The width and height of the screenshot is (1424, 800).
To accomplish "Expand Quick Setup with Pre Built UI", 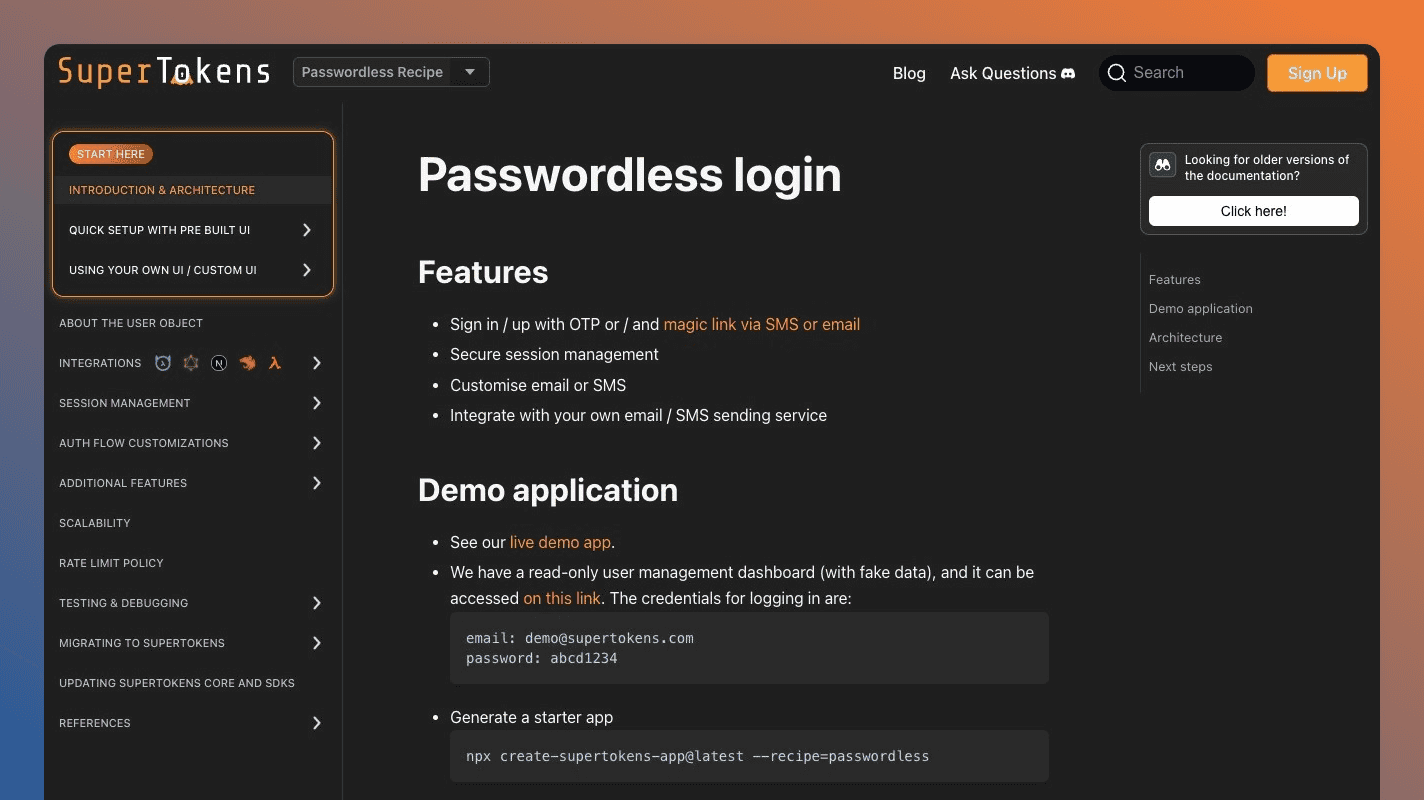I will (x=306, y=230).
